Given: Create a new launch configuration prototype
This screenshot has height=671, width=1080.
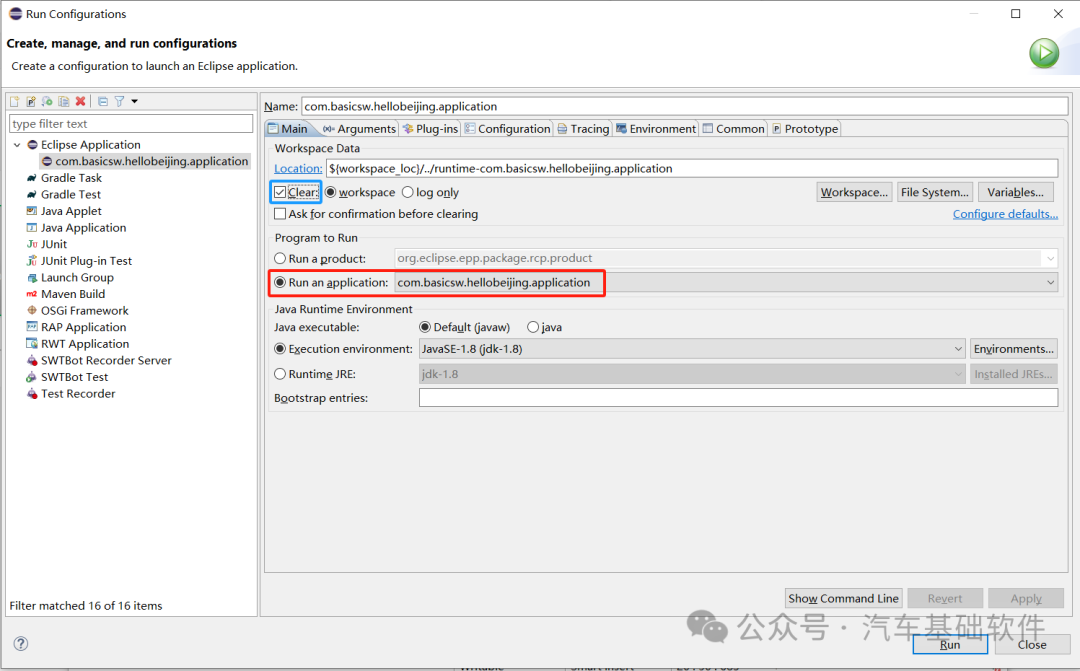Looking at the screenshot, I should pyautogui.click(x=31, y=101).
